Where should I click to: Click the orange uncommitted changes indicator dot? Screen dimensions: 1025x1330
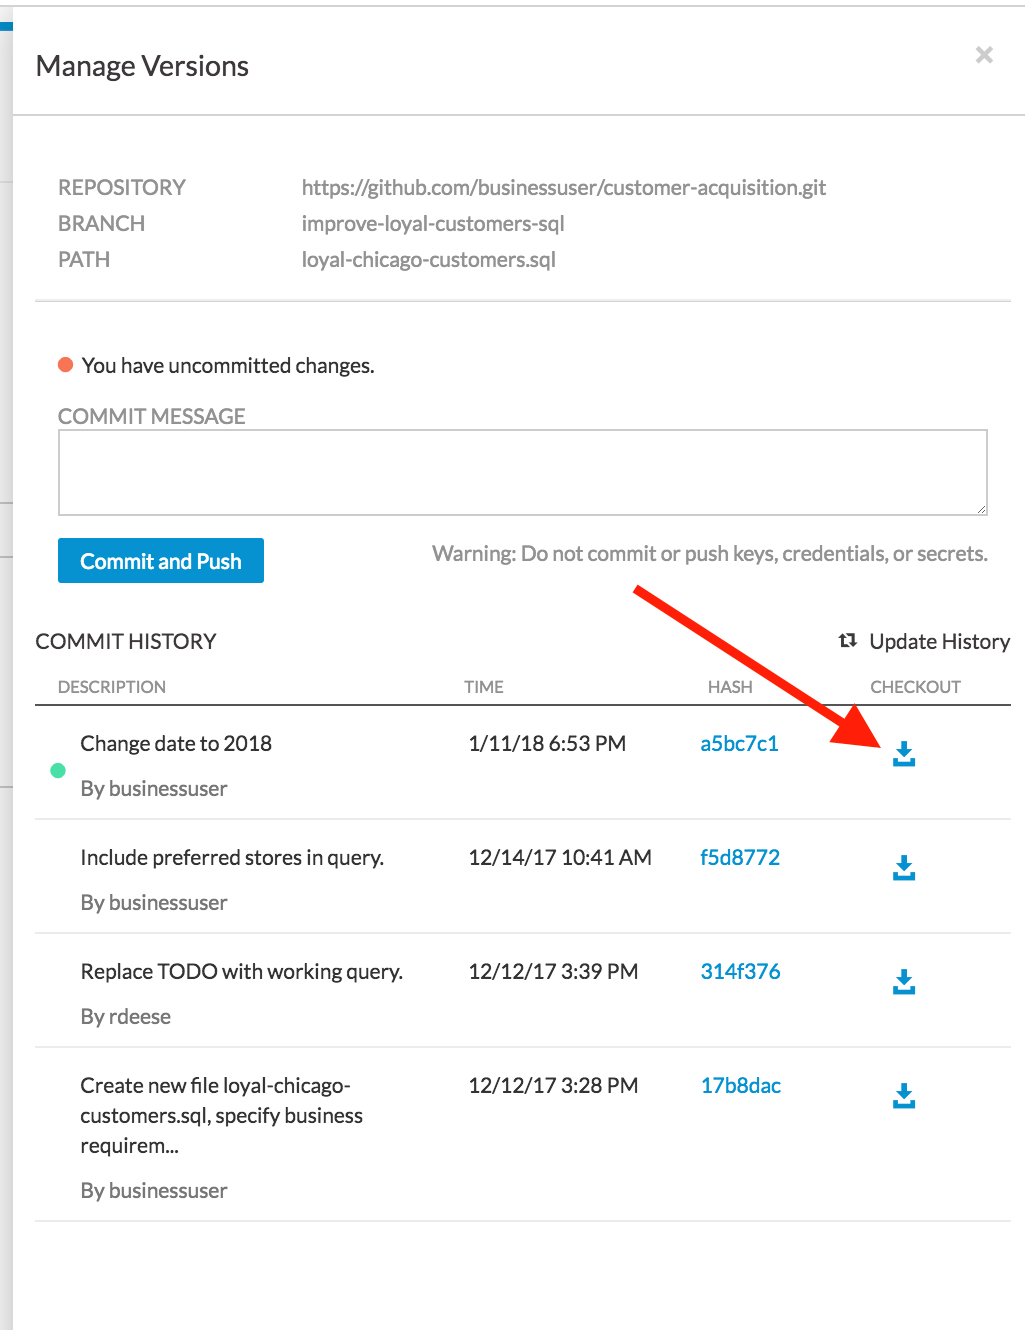pos(66,365)
